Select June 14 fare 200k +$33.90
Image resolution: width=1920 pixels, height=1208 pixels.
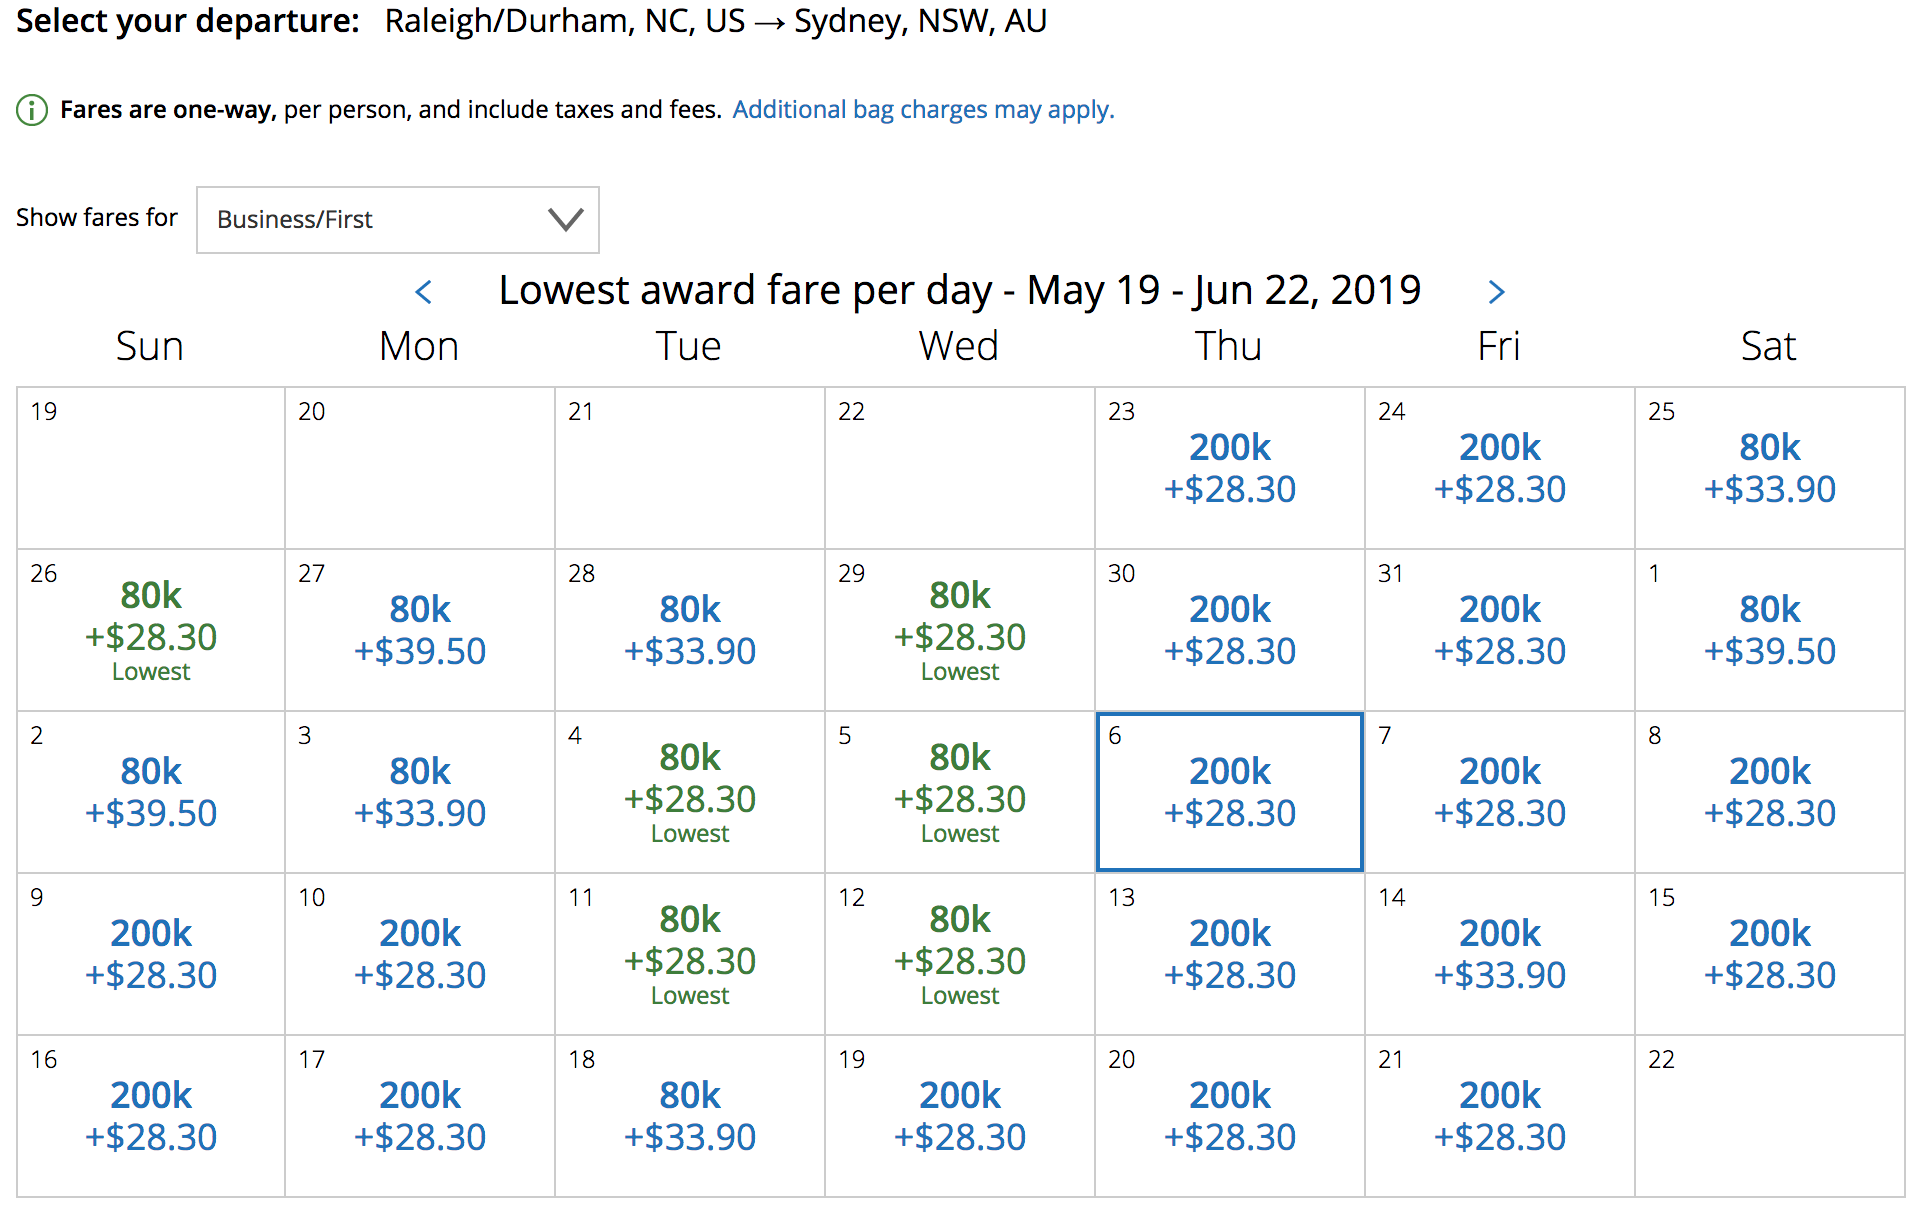pos(1500,954)
